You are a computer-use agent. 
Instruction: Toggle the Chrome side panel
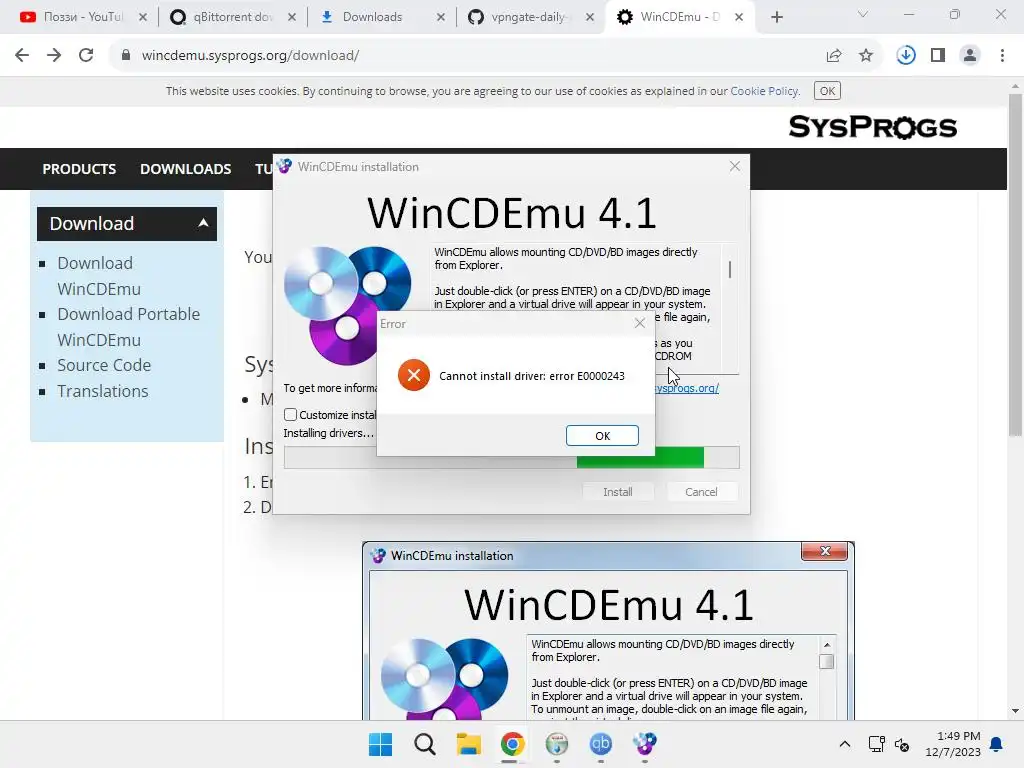tap(938, 56)
